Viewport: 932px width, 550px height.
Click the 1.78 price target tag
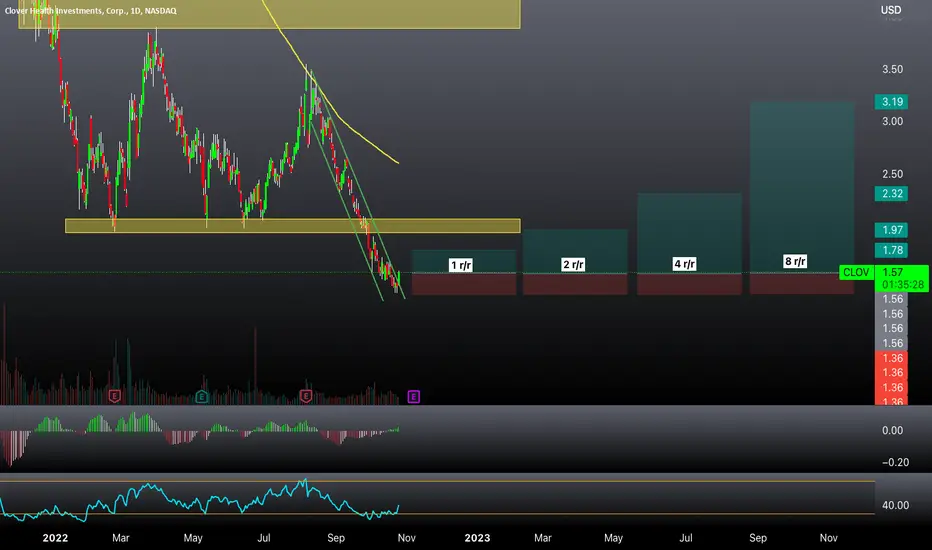tap(891, 250)
